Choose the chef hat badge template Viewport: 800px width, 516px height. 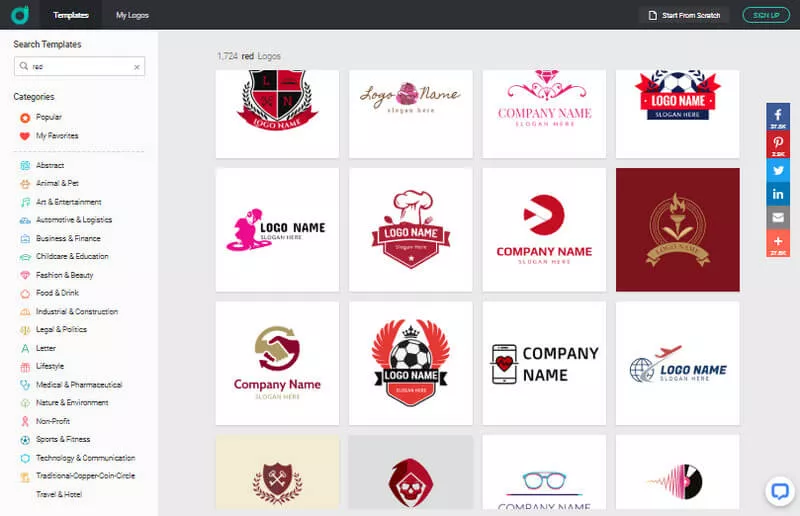[x=411, y=230]
